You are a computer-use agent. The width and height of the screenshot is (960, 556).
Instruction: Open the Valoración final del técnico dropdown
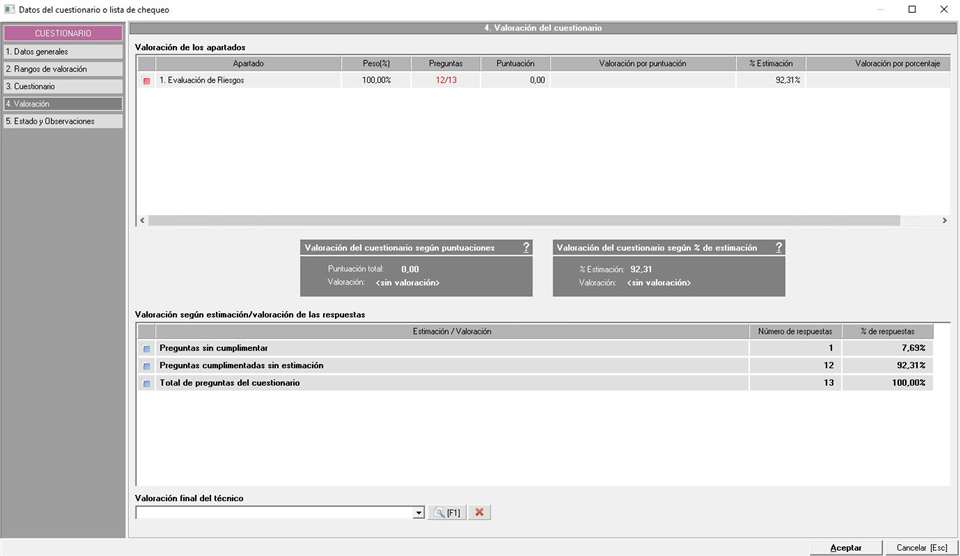click(x=418, y=513)
